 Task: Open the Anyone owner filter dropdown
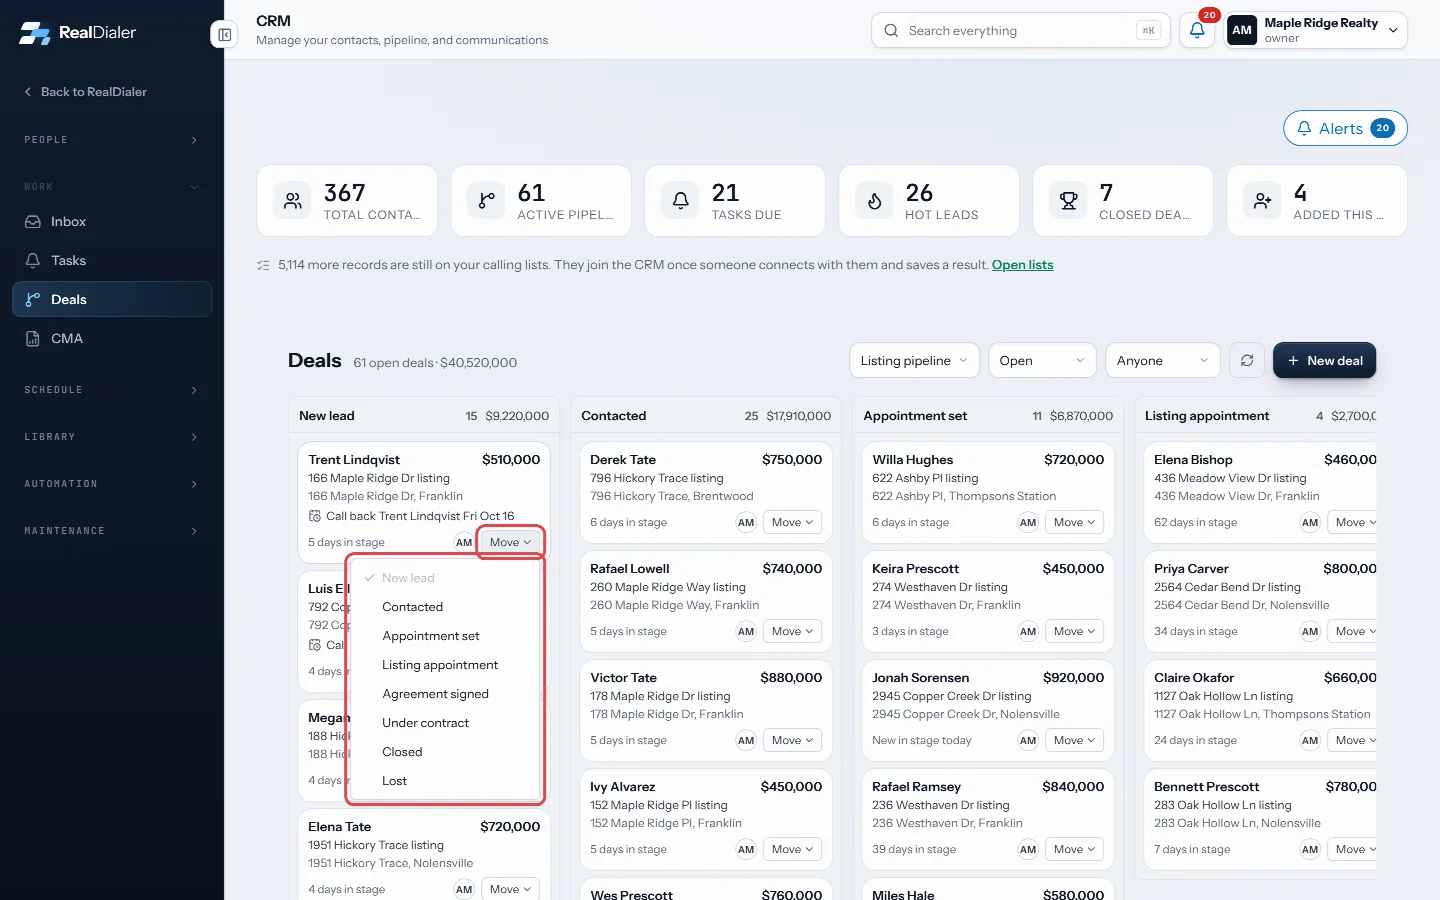click(x=1162, y=361)
